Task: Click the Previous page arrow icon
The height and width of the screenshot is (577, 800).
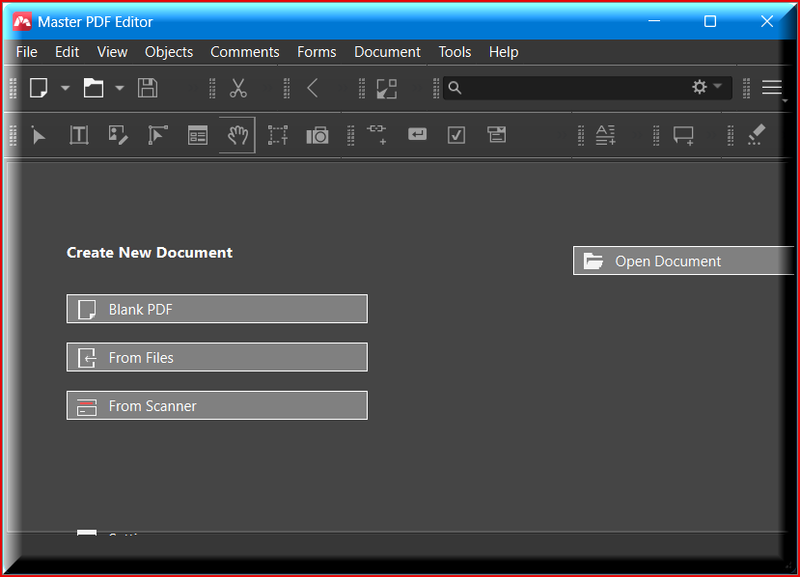Action: (x=313, y=88)
